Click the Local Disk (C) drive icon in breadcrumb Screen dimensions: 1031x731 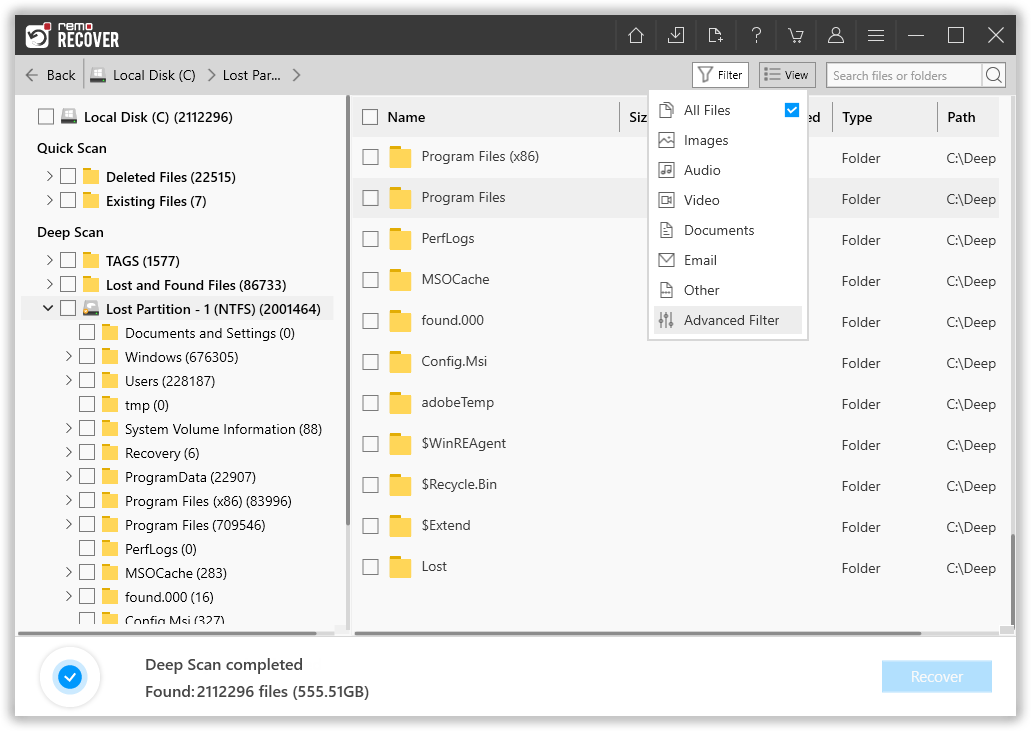(98, 75)
